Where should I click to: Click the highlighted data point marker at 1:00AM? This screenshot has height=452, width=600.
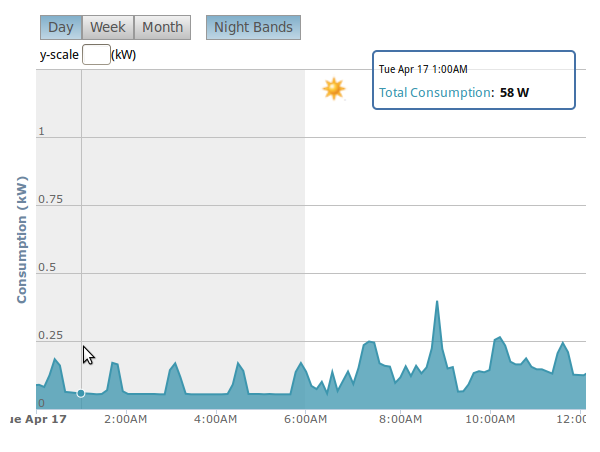[x=81, y=393]
